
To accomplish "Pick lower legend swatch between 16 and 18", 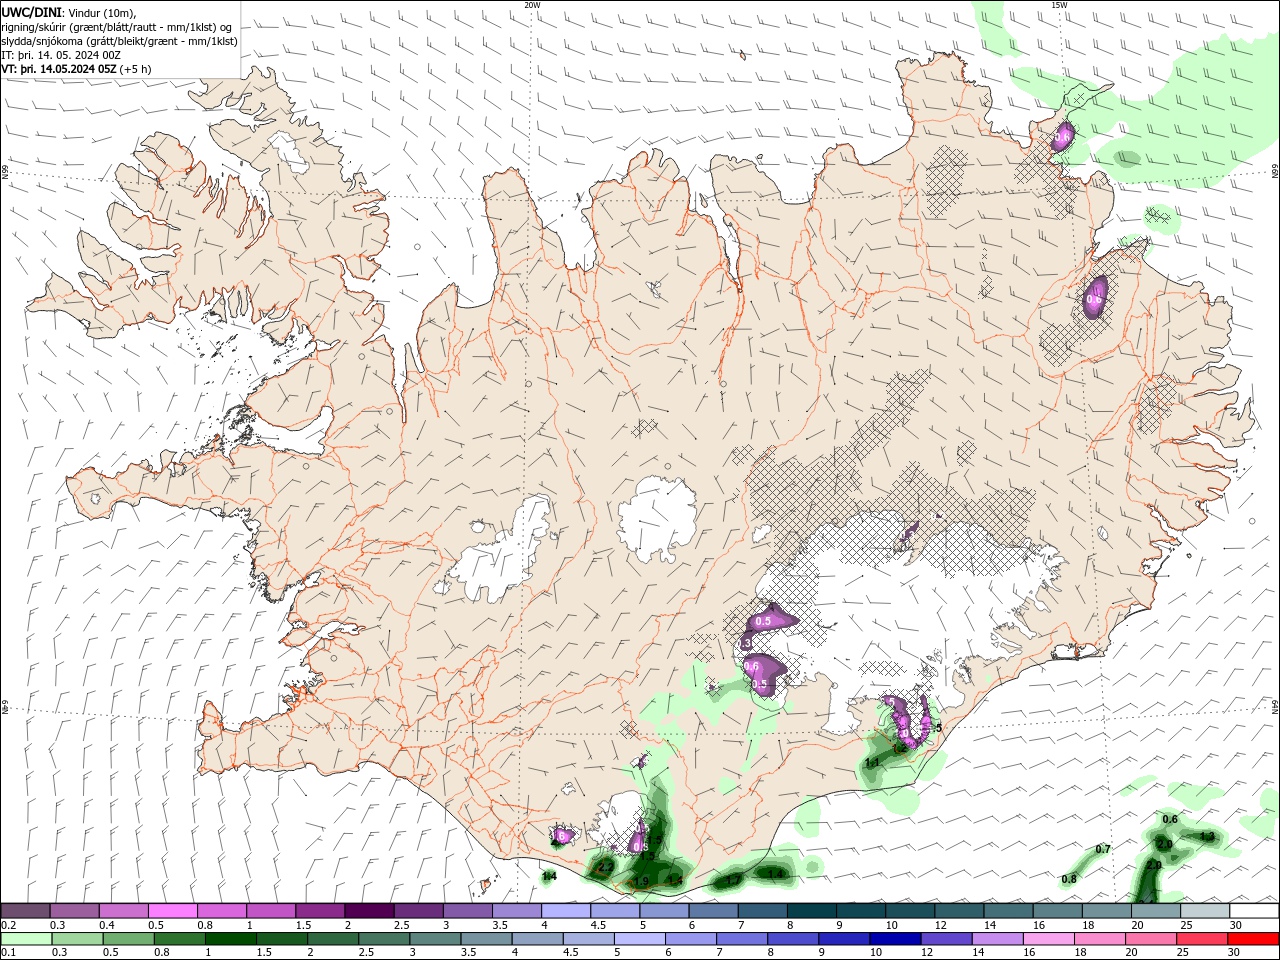I will point(1048,940).
